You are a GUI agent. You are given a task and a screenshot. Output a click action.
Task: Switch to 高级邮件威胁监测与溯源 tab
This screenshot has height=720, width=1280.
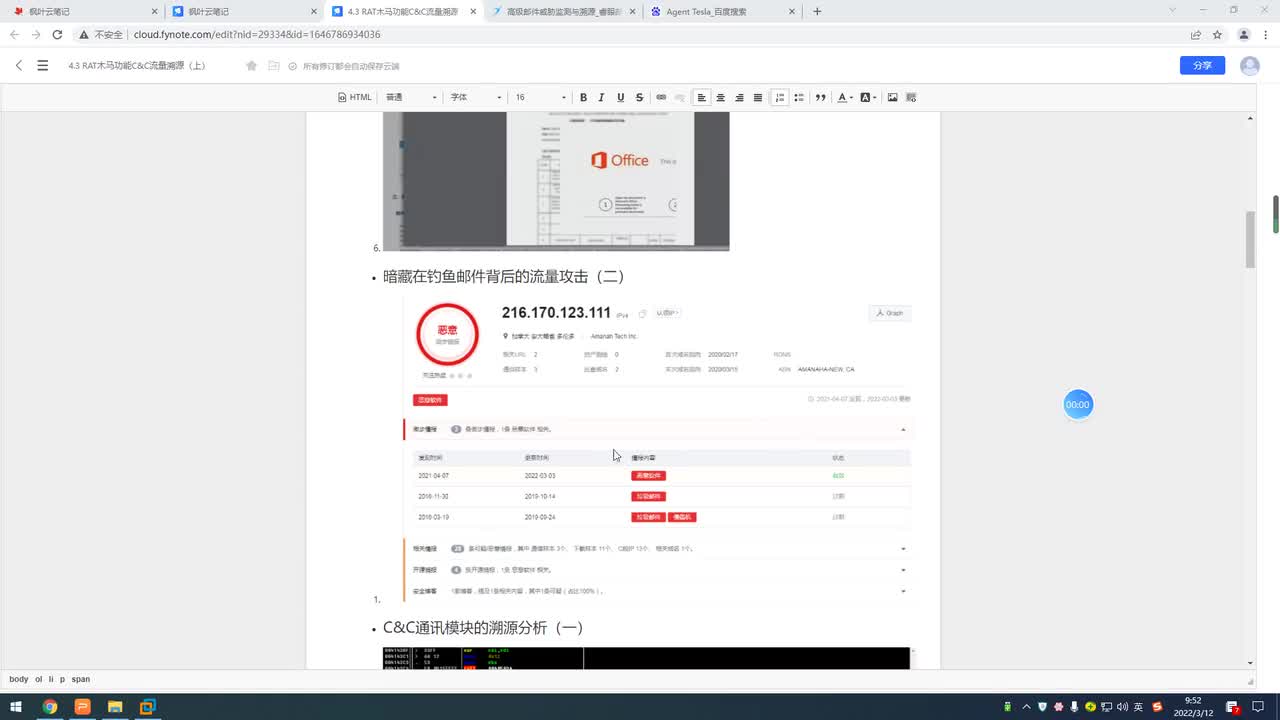coord(563,11)
